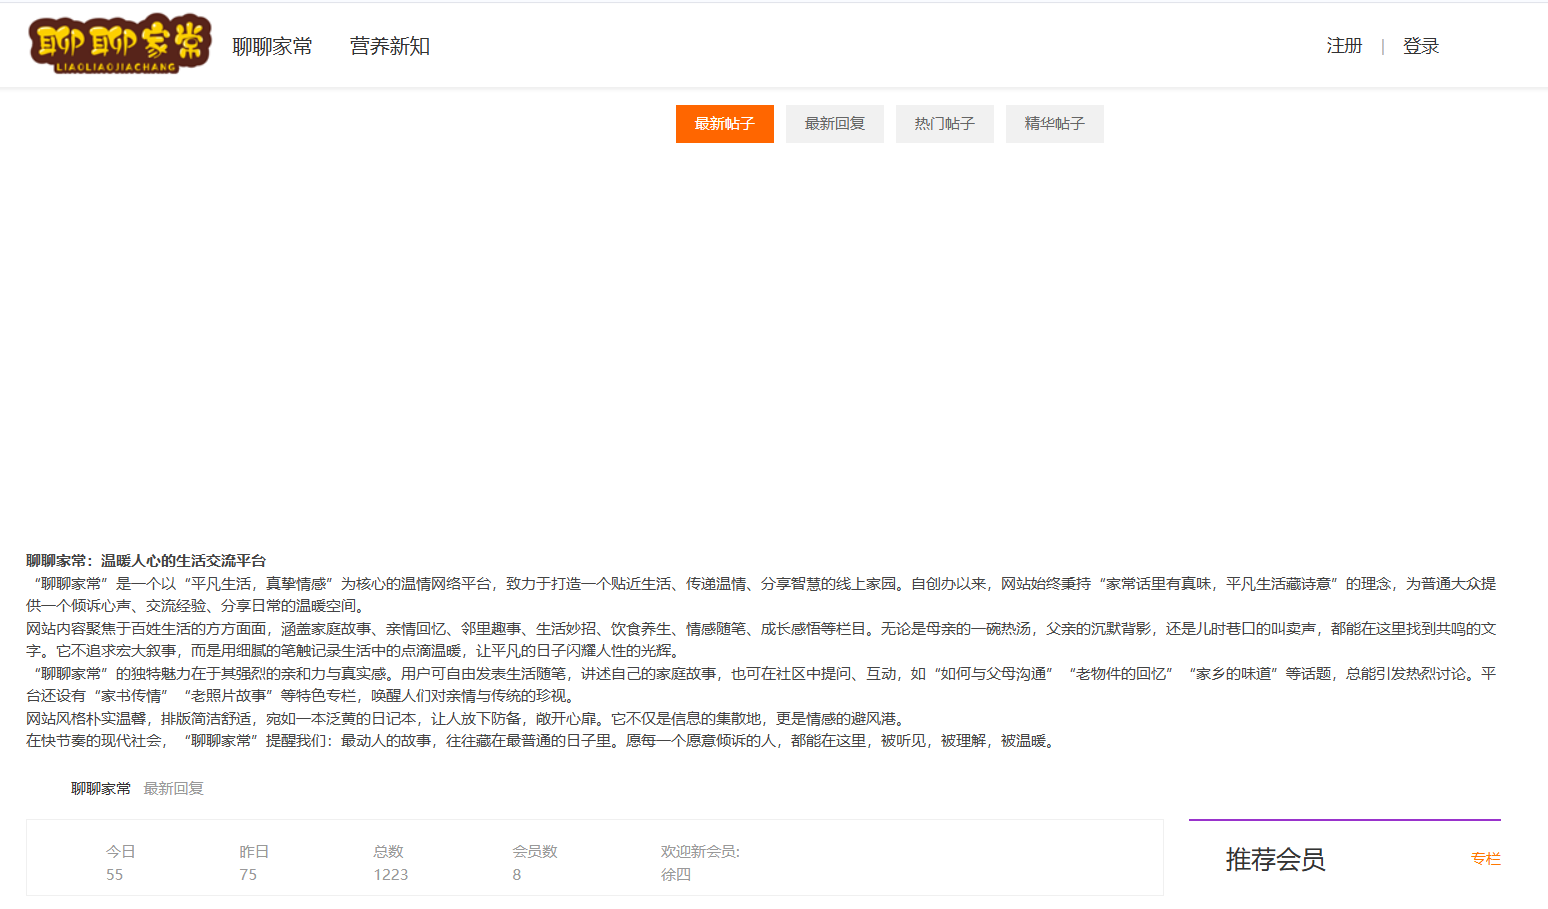Switch to the 最新回复 tab
The width and height of the screenshot is (1548, 909).
(x=834, y=123)
